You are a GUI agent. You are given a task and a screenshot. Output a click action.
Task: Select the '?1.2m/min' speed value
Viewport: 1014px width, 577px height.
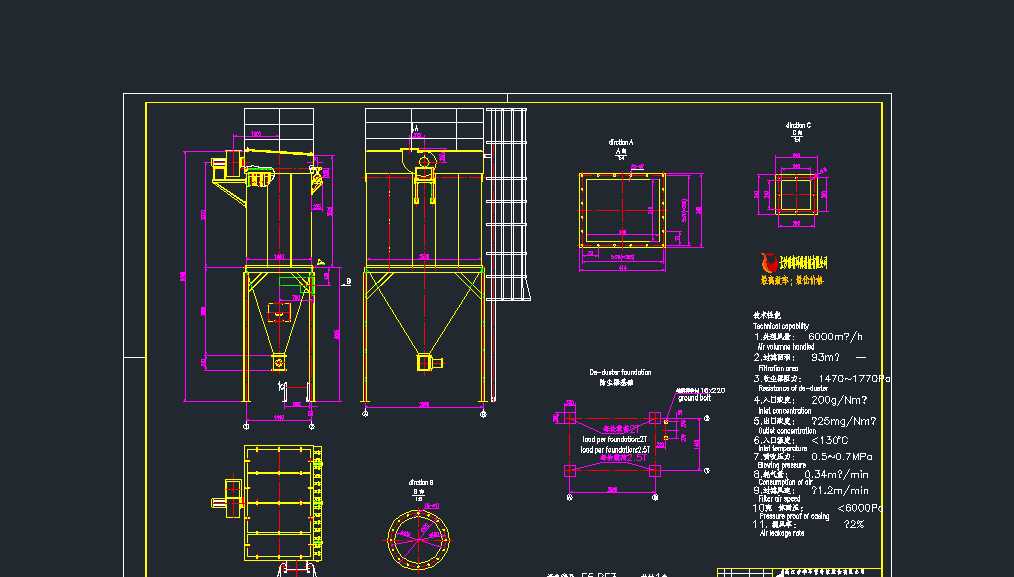click(x=840, y=491)
